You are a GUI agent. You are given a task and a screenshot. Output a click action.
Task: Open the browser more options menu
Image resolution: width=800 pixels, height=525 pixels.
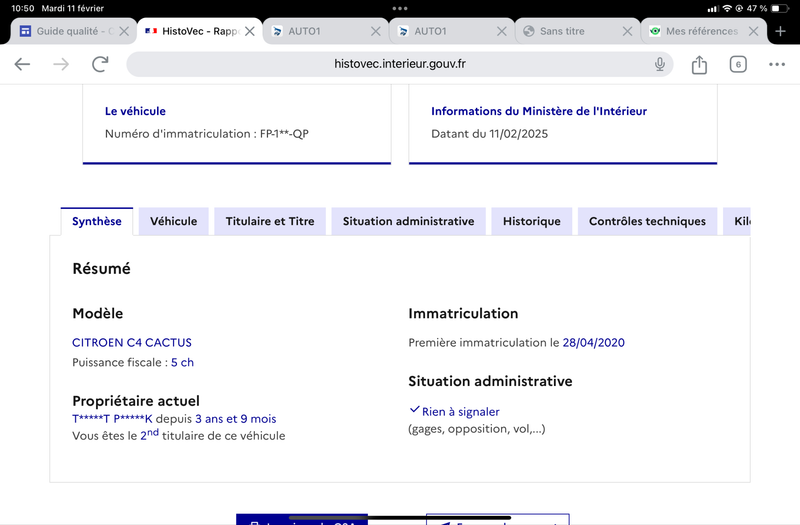[x=777, y=64]
